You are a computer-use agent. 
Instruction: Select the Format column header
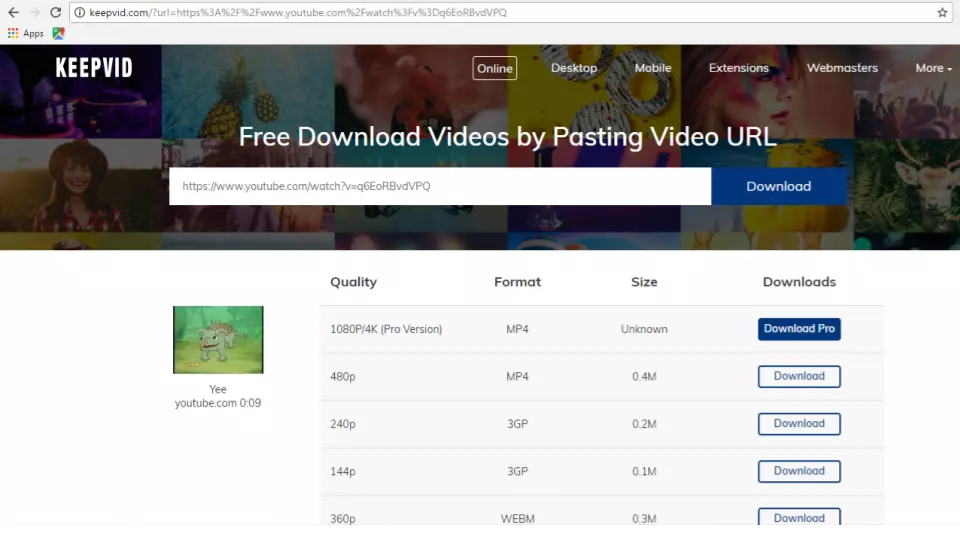pyautogui.click(x=517, y=282)
